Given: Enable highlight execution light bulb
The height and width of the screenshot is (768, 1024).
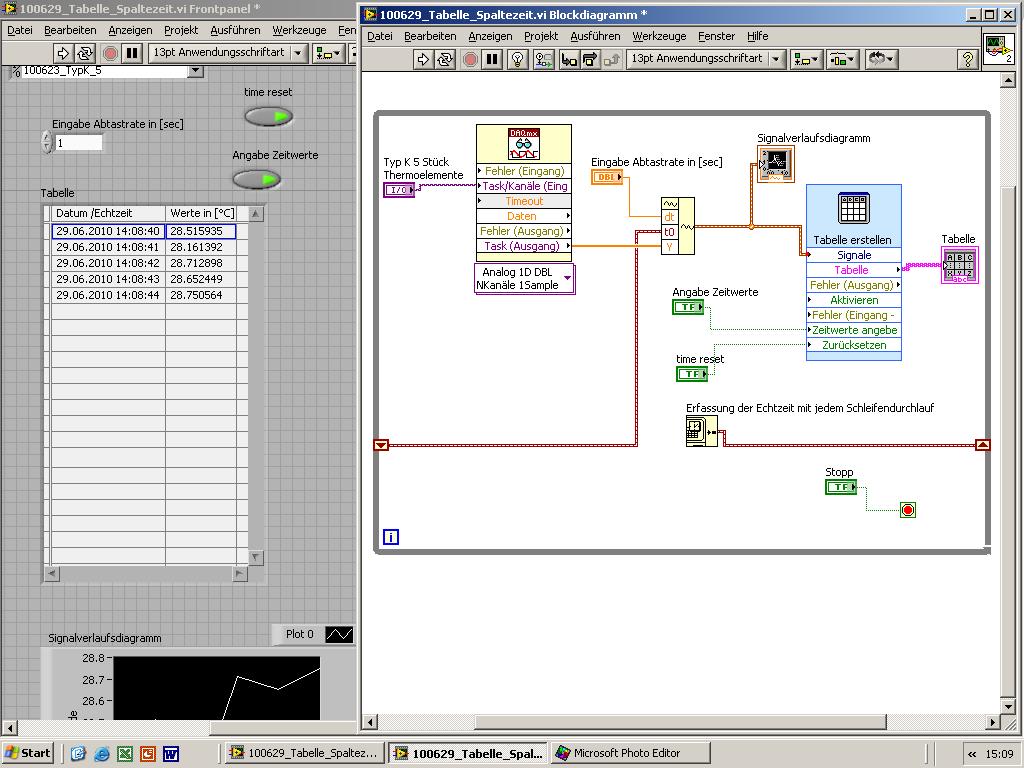Looking at the screenshot, I should [x=517, y=60].
